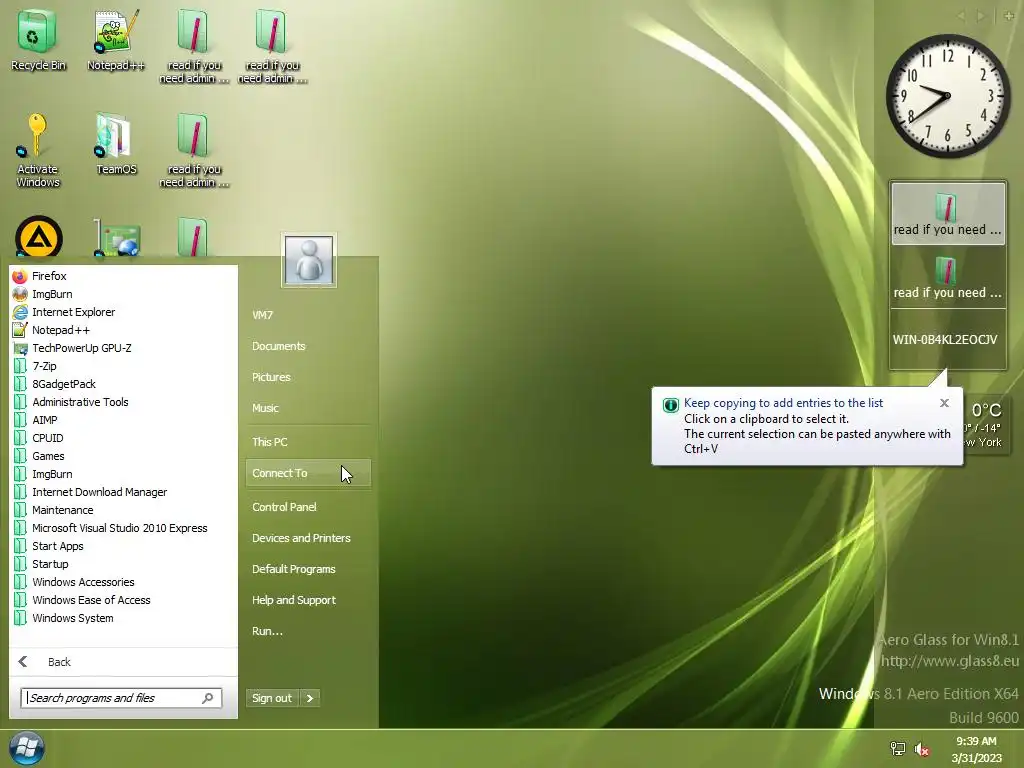Click the add gadget plus icon
This screenshot has height=768, width=1024.
(1008, 16)
